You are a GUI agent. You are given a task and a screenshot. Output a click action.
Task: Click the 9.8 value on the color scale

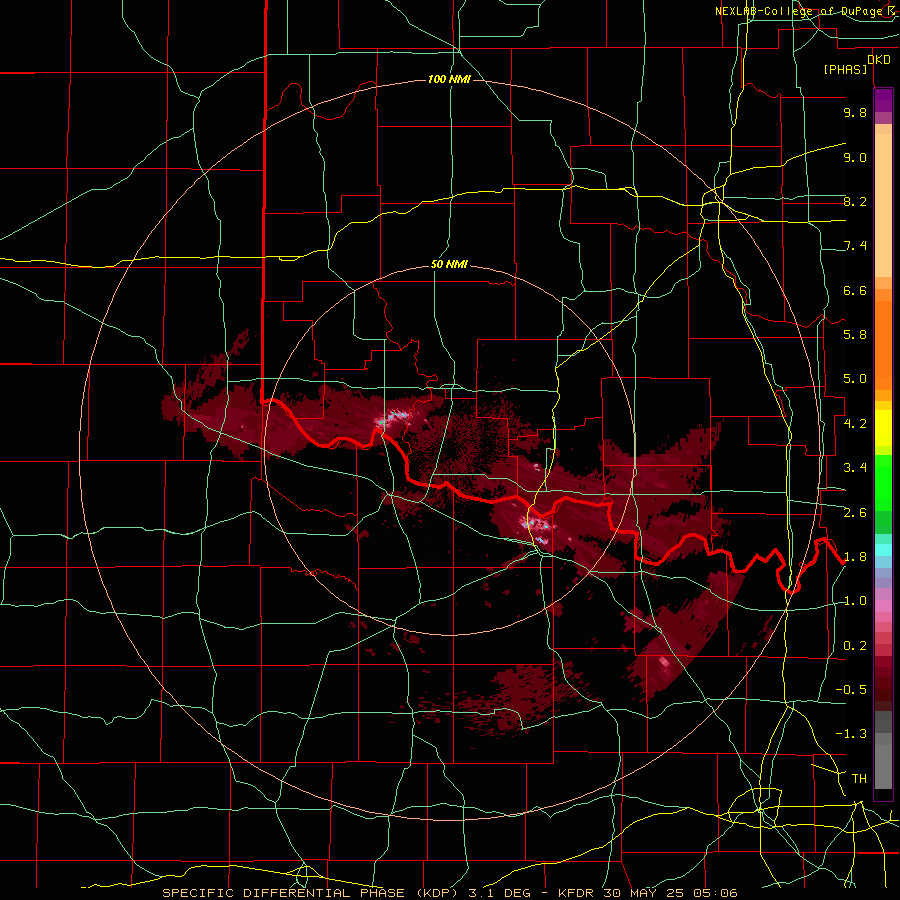pos(855,112)
